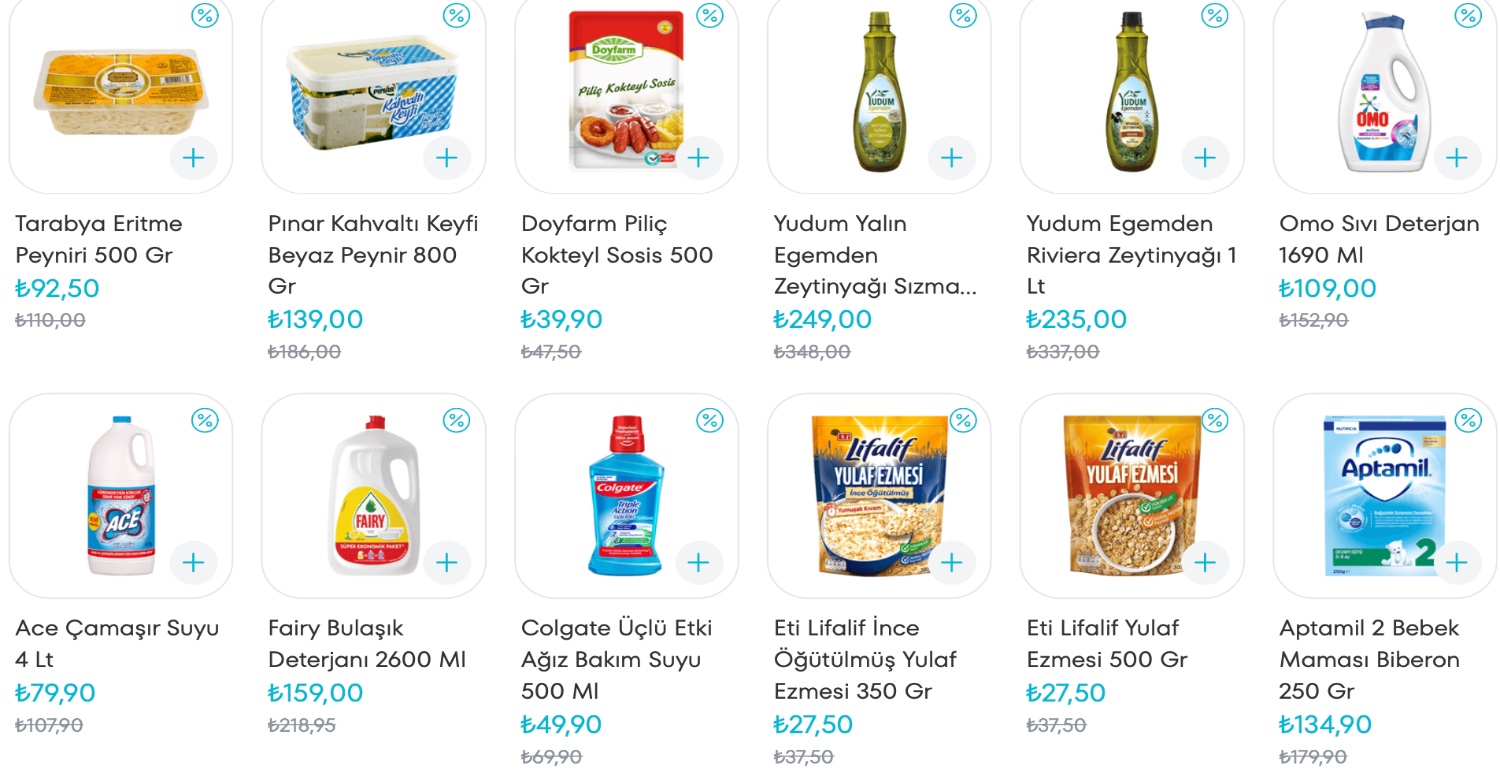The width and height of the screenshot is (1500, 775).
Task: Add Omo Sıvı Deterjan to cart
Action: coord(1457,158)
